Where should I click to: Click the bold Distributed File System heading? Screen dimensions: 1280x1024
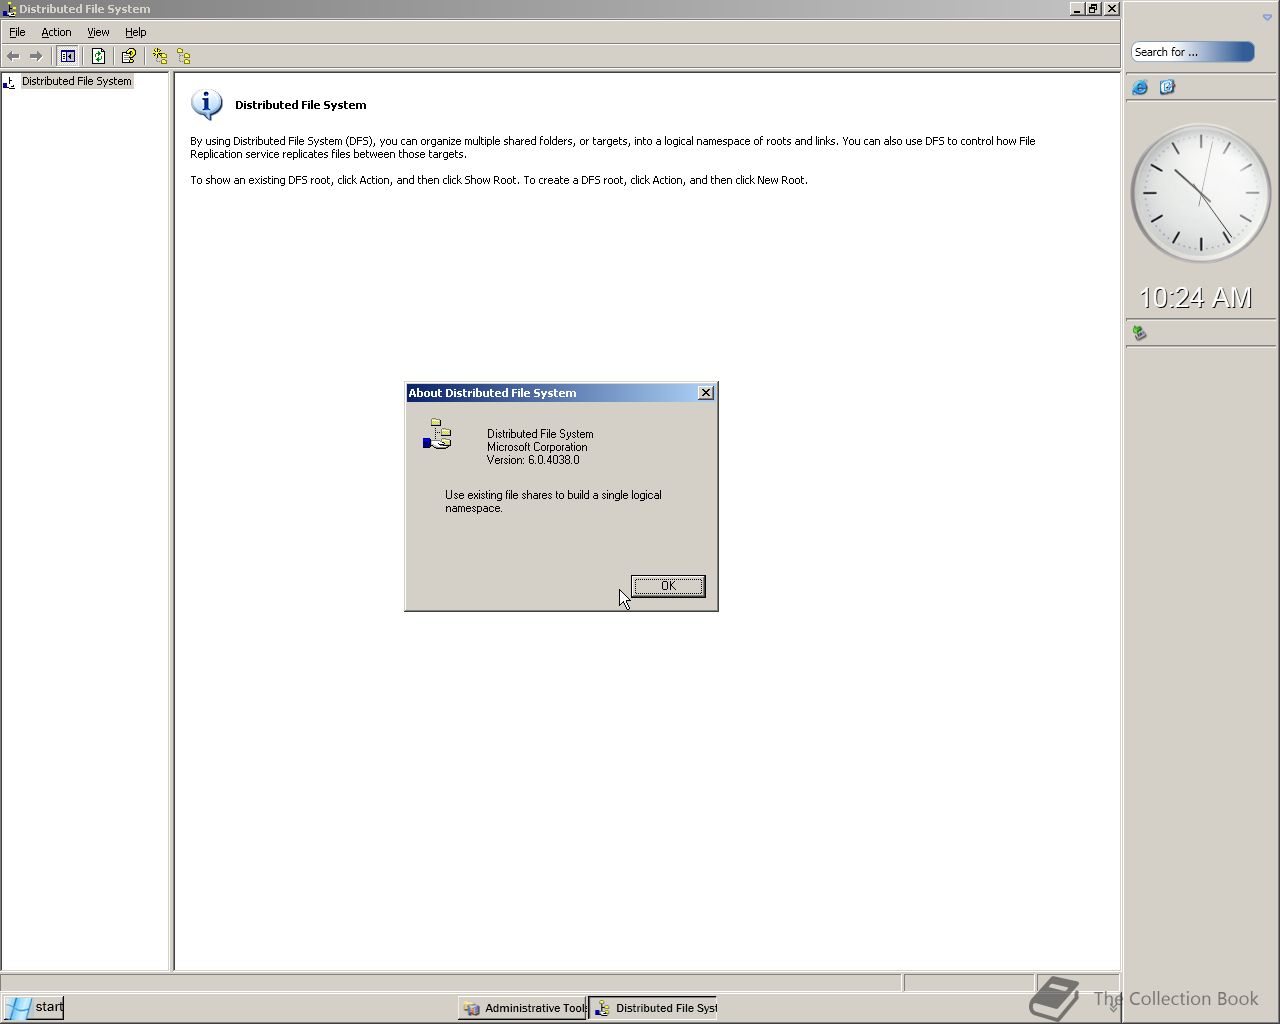(300, 105)
